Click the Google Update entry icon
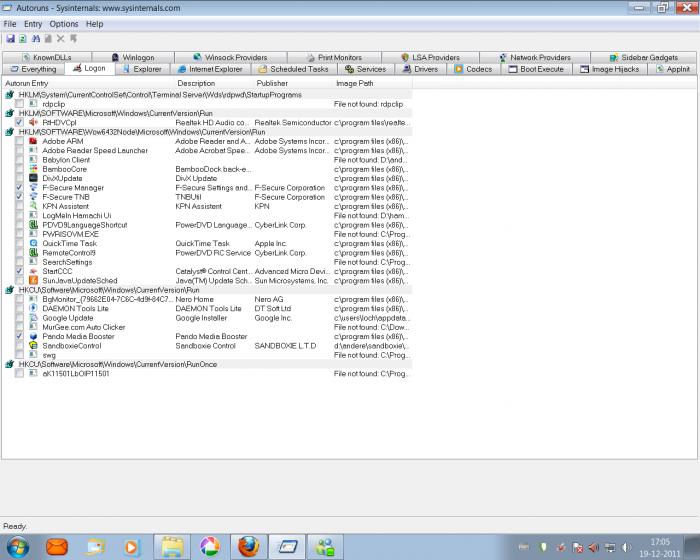Viewport: 700px width, 560px height. [33, 318]
